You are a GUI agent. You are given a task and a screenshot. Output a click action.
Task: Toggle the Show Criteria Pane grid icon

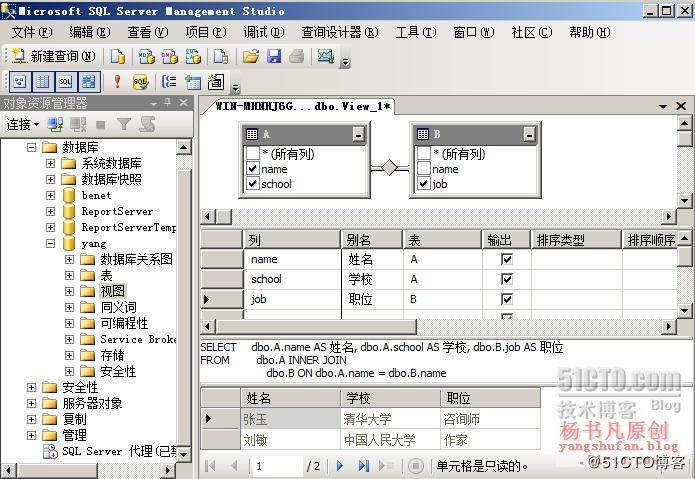pyautogui.click(x=43, y=82)
